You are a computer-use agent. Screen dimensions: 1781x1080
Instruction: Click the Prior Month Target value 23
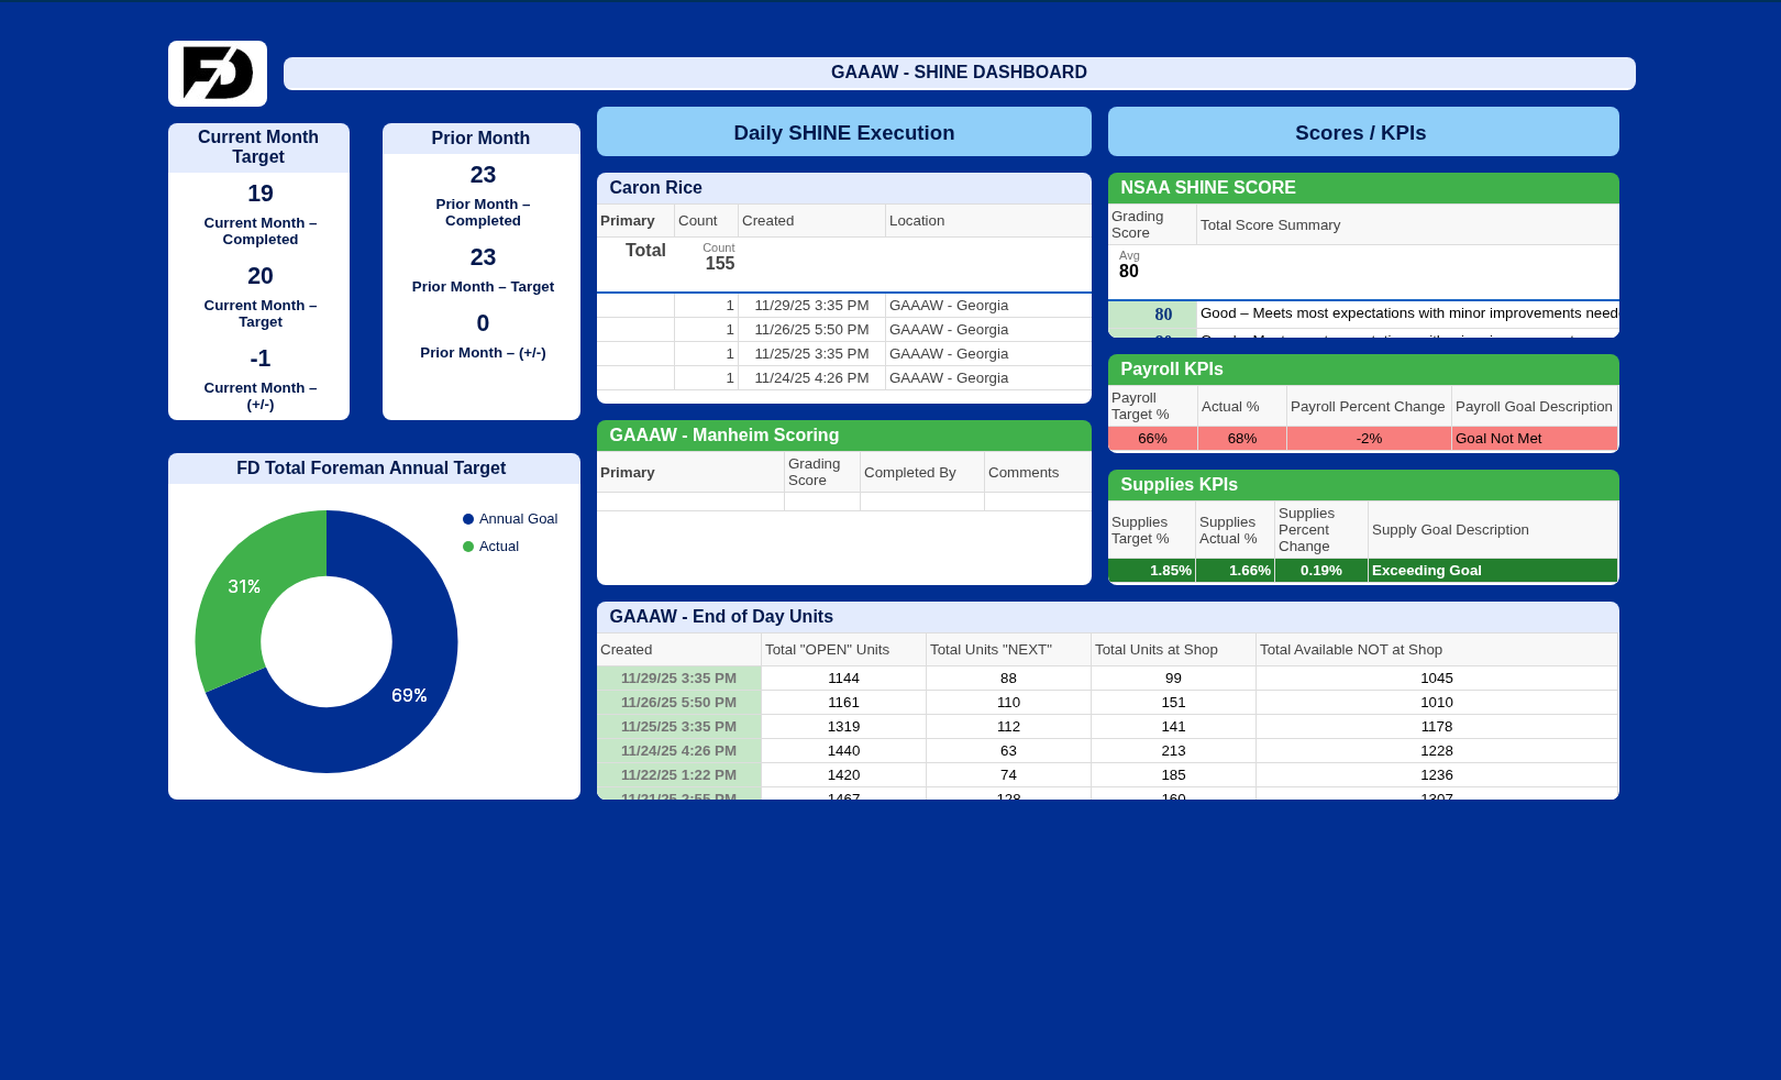[x=482, y=257]
